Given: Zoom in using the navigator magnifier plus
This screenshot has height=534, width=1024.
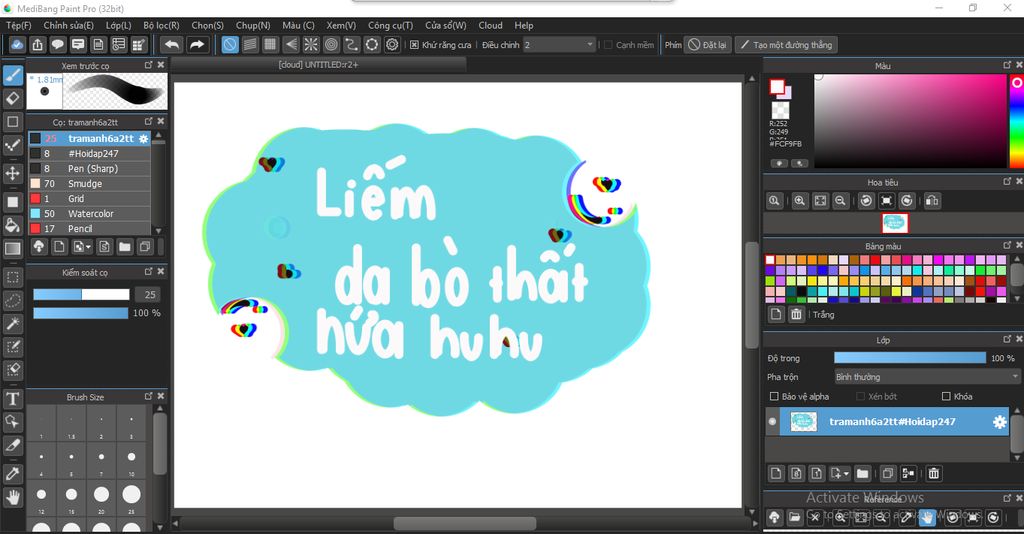Looking at the screenshot, I should [x=799, y=201].
